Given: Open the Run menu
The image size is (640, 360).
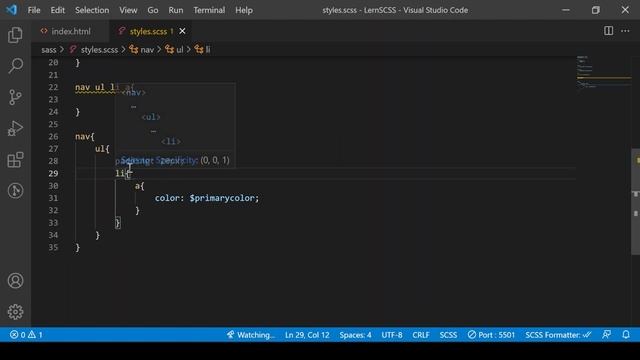Looking at the screenshot, I should click(176, 10).
